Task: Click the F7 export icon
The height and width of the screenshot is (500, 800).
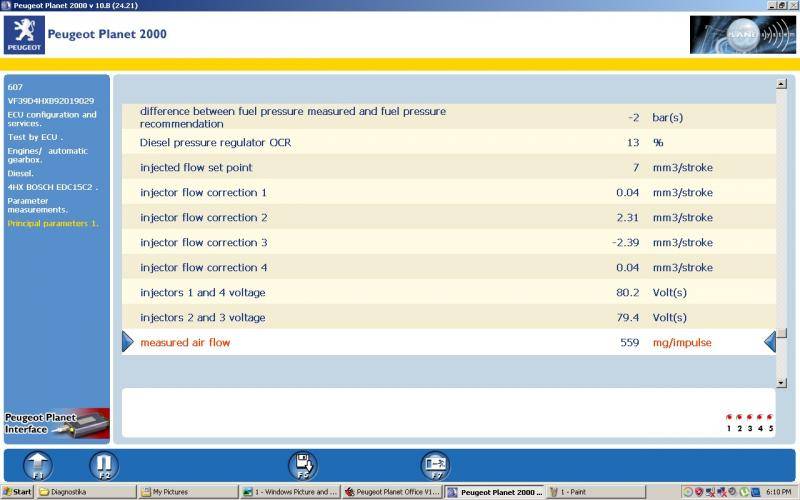Action: pos(435,465)
